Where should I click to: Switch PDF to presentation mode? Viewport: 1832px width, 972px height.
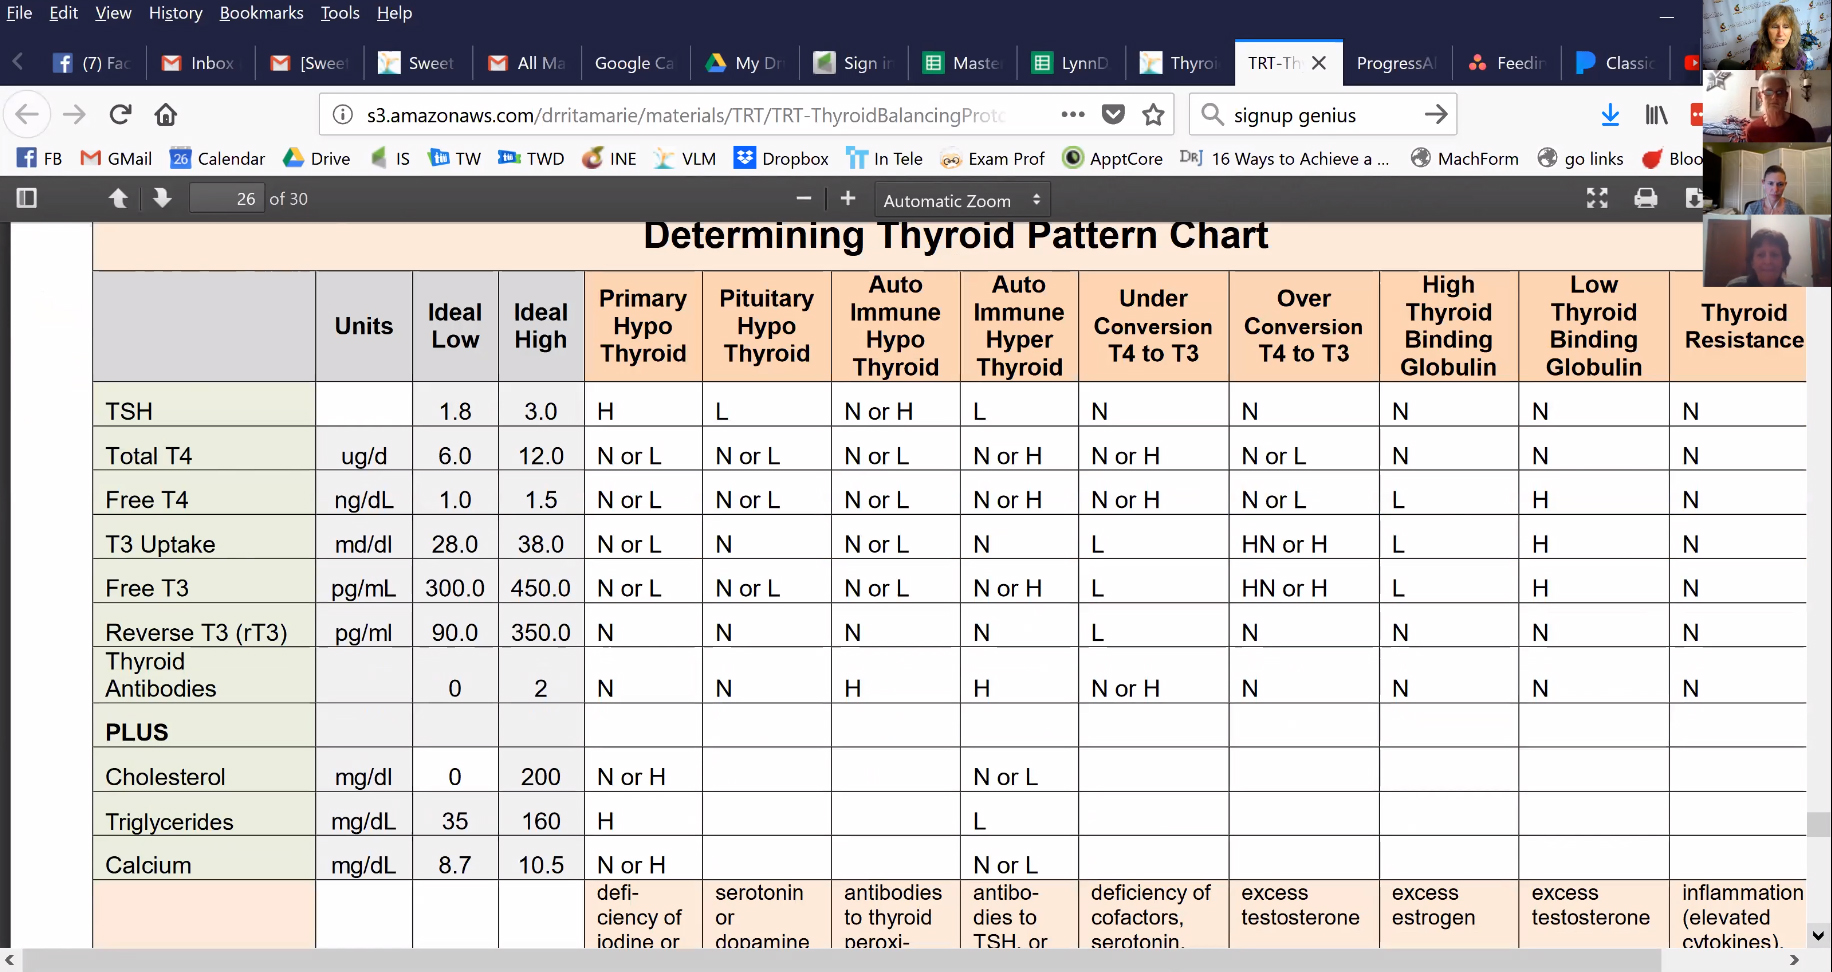click(1597, 198)
